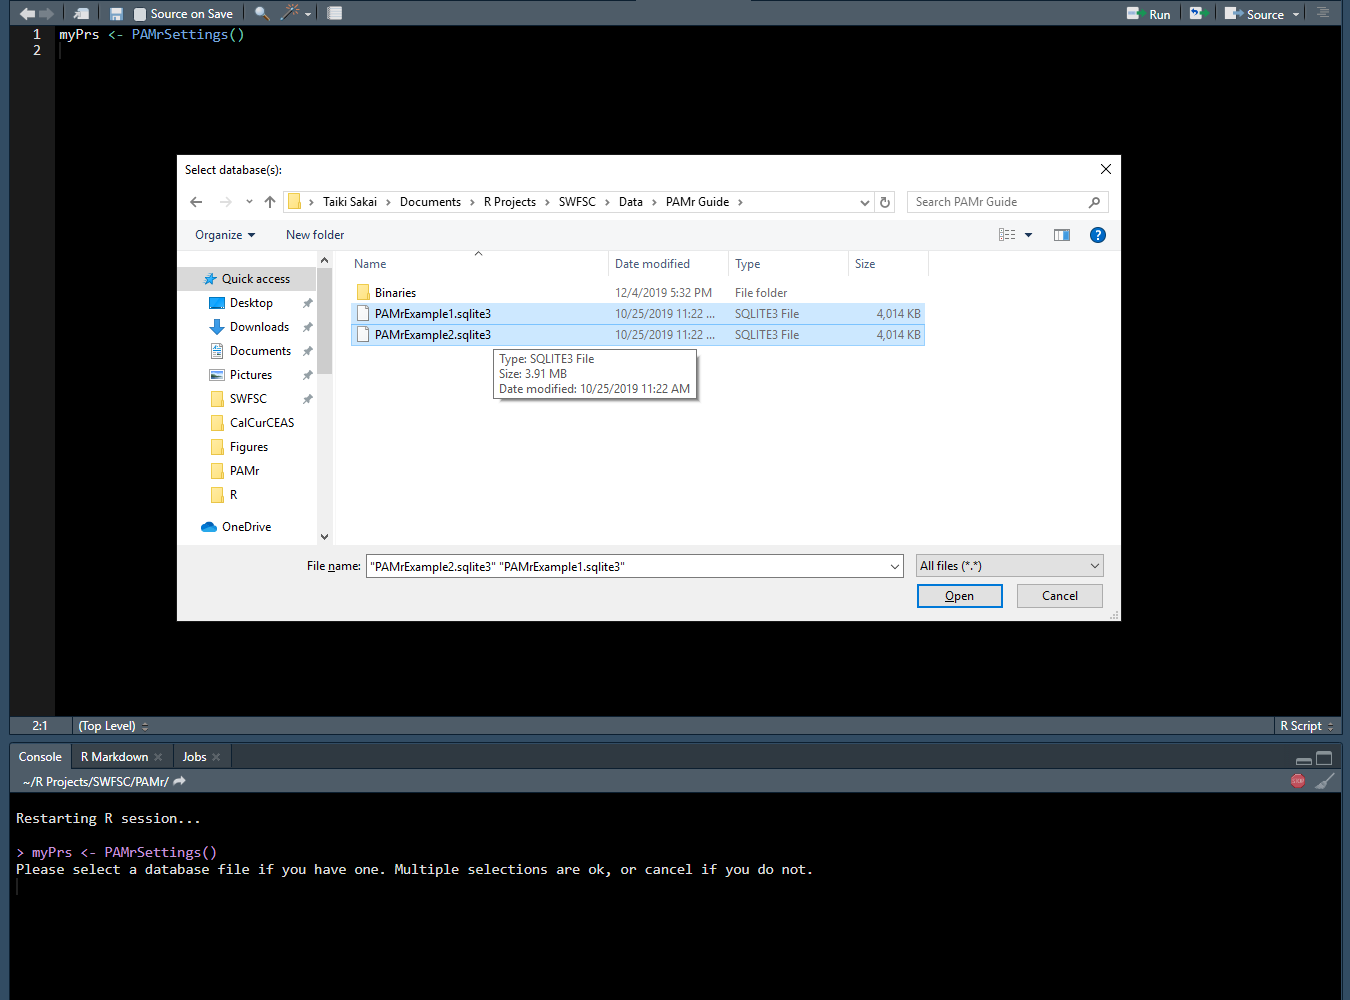Click the code tools magic wand
Viewport: 1350px width, 1000px height.
pyautogui.click(x=290, y=13)
